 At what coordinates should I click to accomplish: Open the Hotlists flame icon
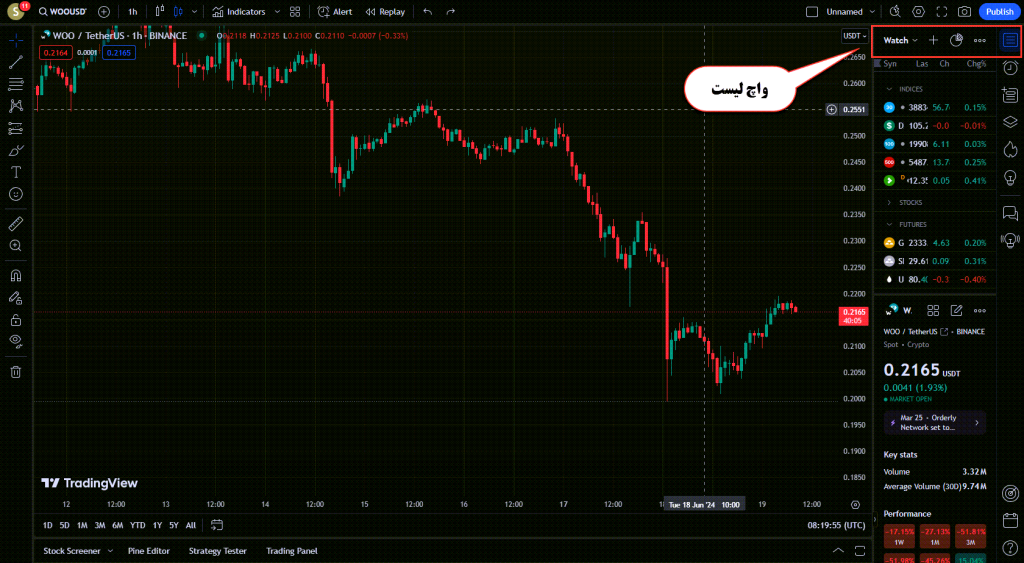coord(1010,150)
